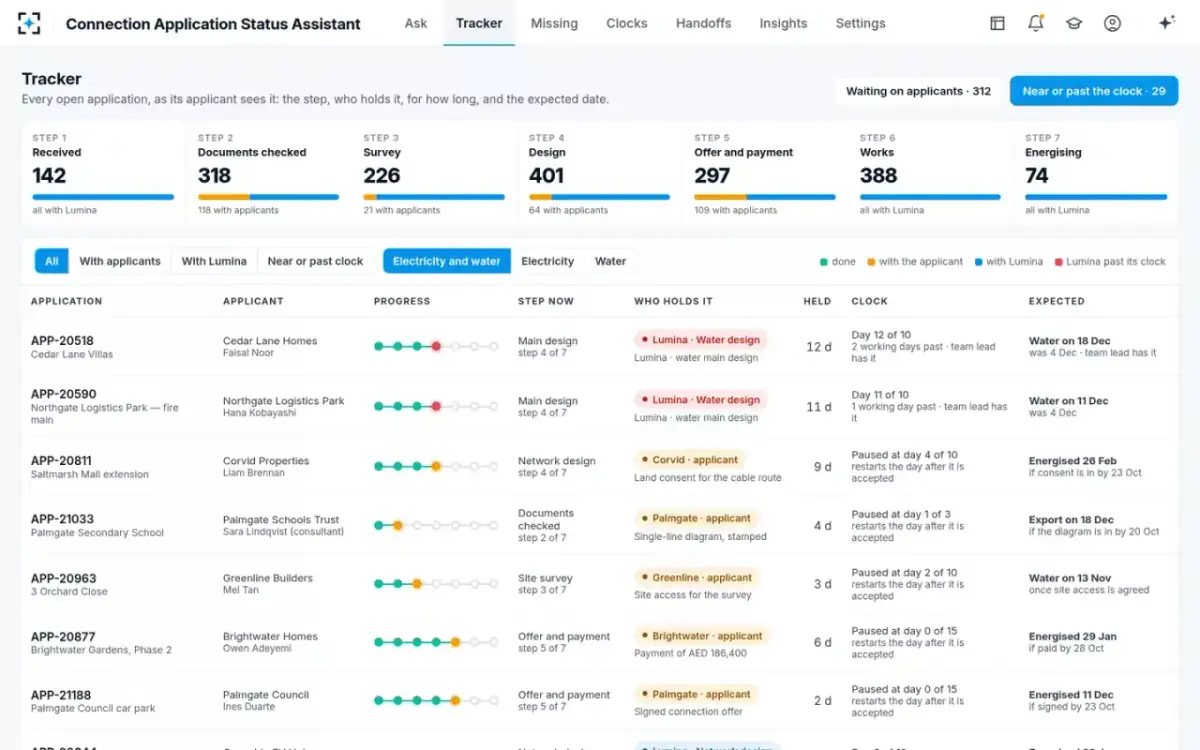Click Payment of AED 186,400 text

click(690, 653)
